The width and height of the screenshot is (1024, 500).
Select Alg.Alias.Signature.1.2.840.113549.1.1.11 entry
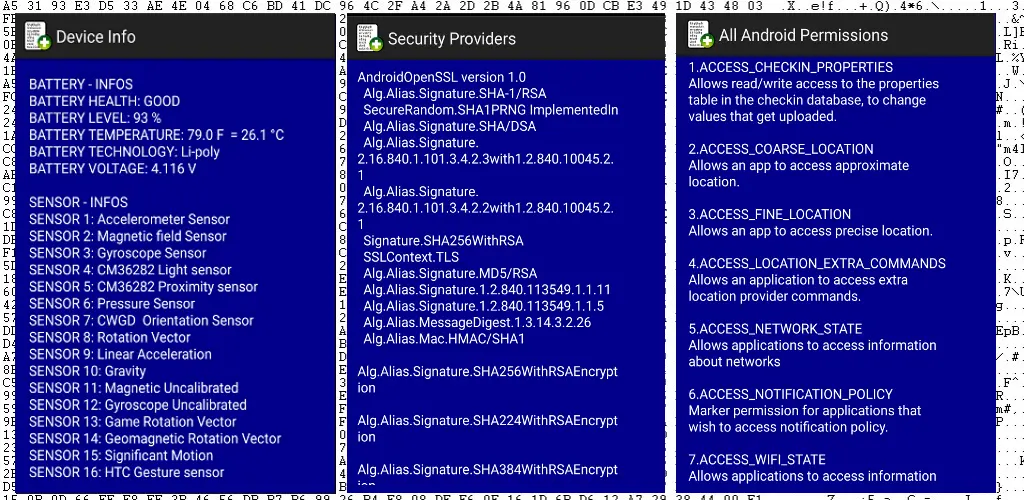pyautogui.click(x=487, y=290)
